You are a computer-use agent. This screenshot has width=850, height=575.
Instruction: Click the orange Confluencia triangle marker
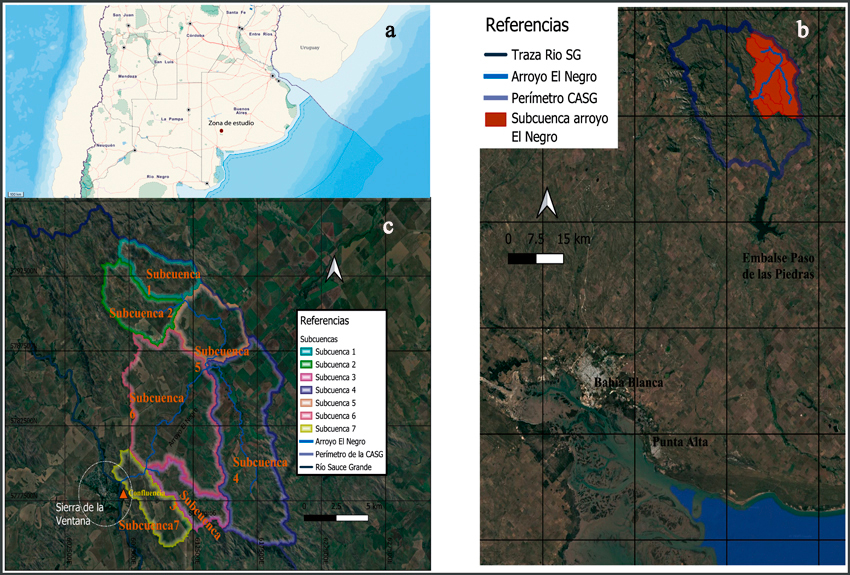click(x=123, y=494)
